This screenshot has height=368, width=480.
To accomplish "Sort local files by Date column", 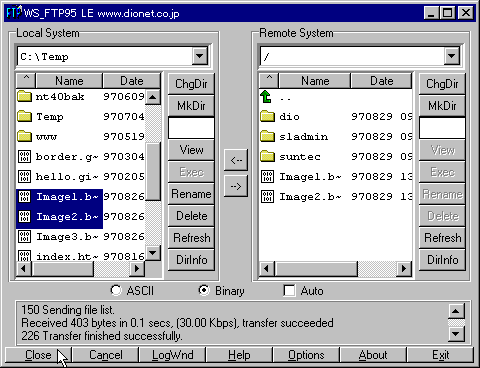I will click(x=132, y=81).
